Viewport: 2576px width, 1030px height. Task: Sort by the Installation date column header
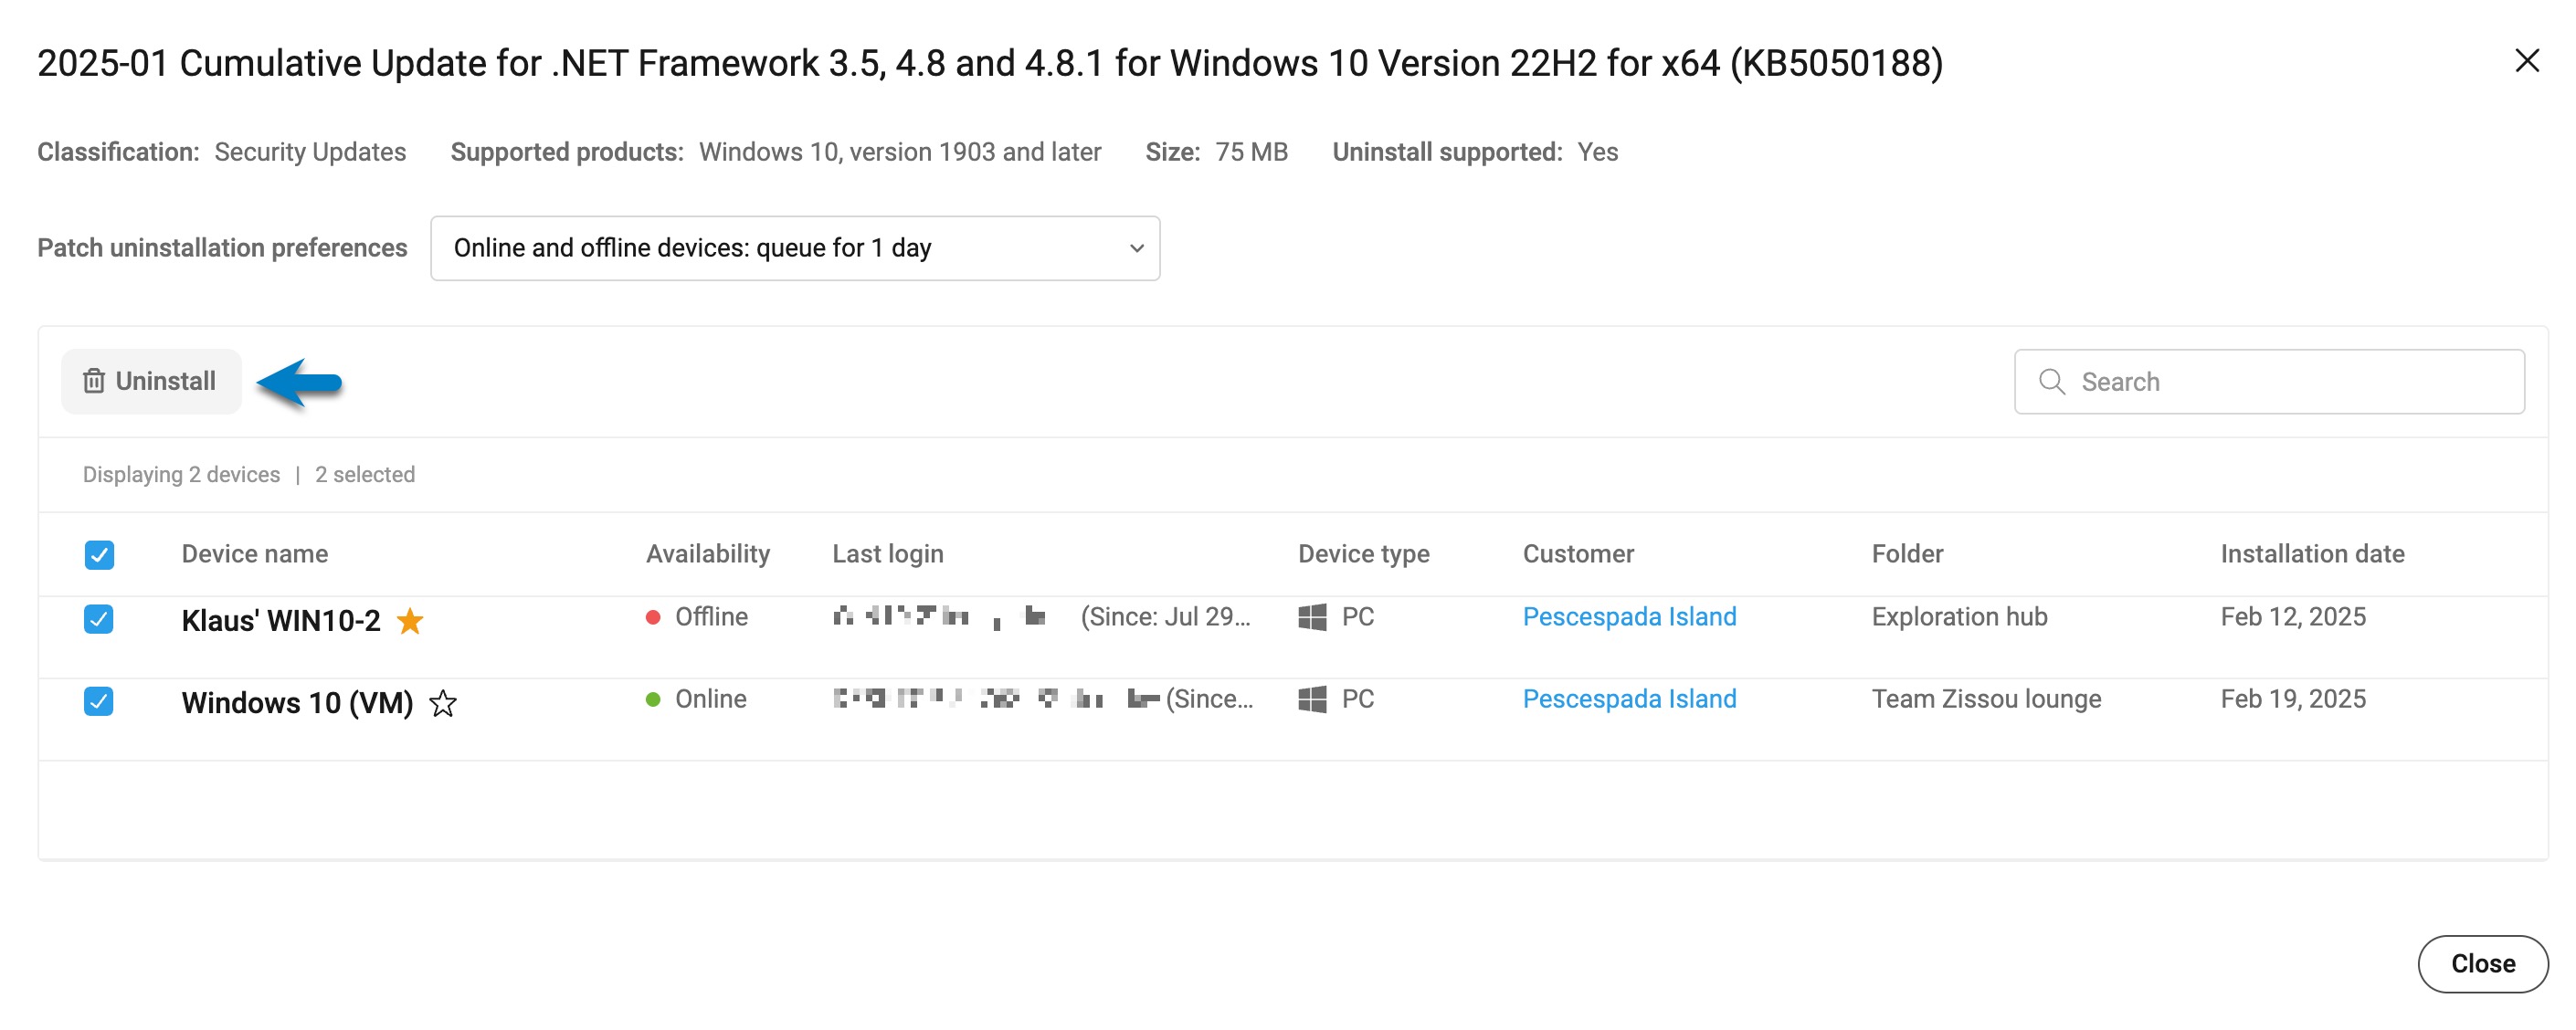(x=2312, y=554)
